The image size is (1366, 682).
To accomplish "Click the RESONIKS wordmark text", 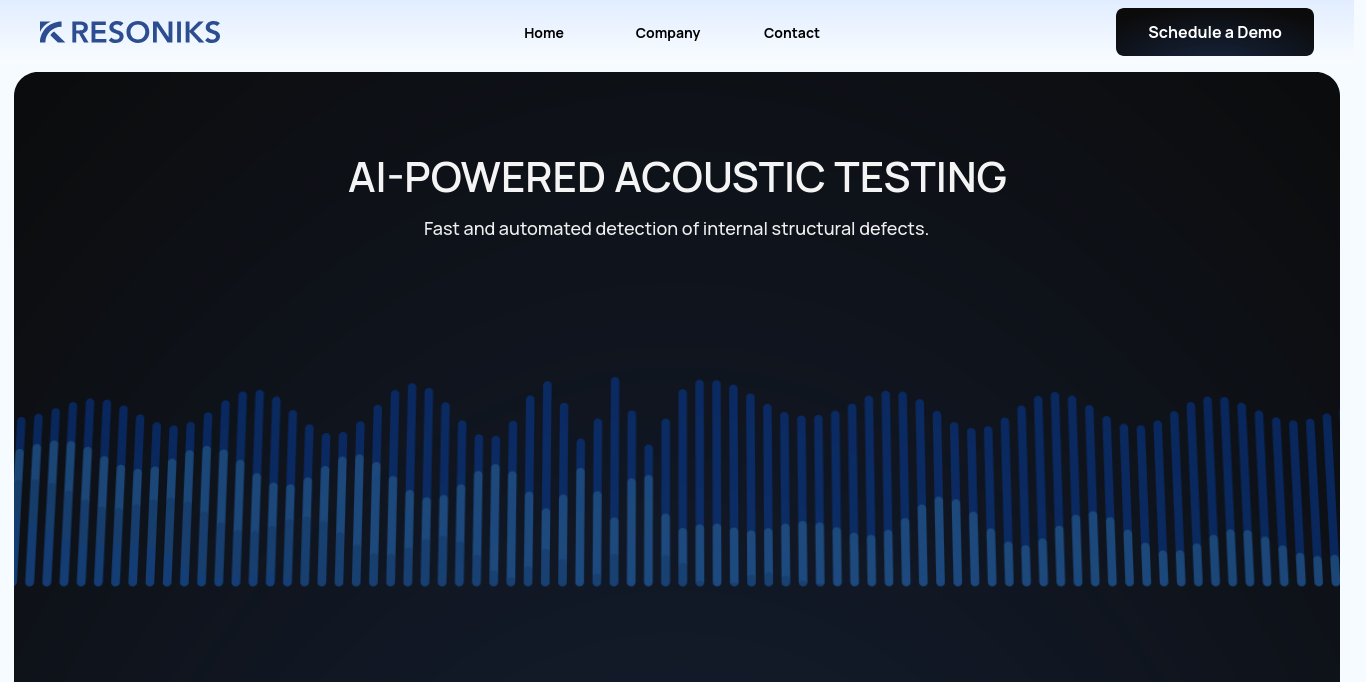I will 145,32.
